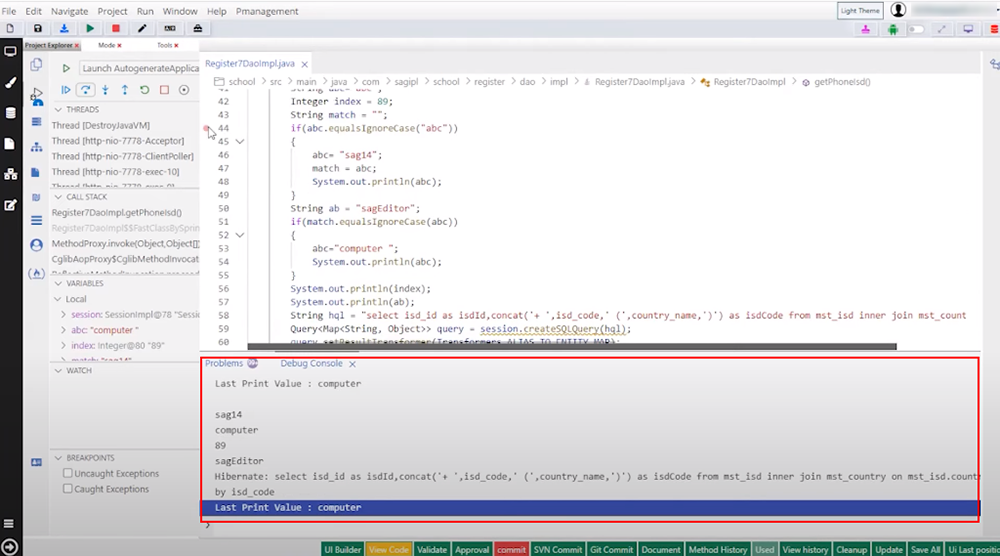Click the Git Commit button
The image size is (1000, 556).
tap(611, 549)
